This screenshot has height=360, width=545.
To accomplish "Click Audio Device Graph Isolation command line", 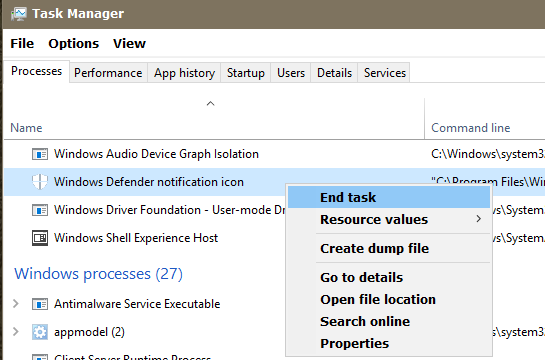I will point(488,154).
